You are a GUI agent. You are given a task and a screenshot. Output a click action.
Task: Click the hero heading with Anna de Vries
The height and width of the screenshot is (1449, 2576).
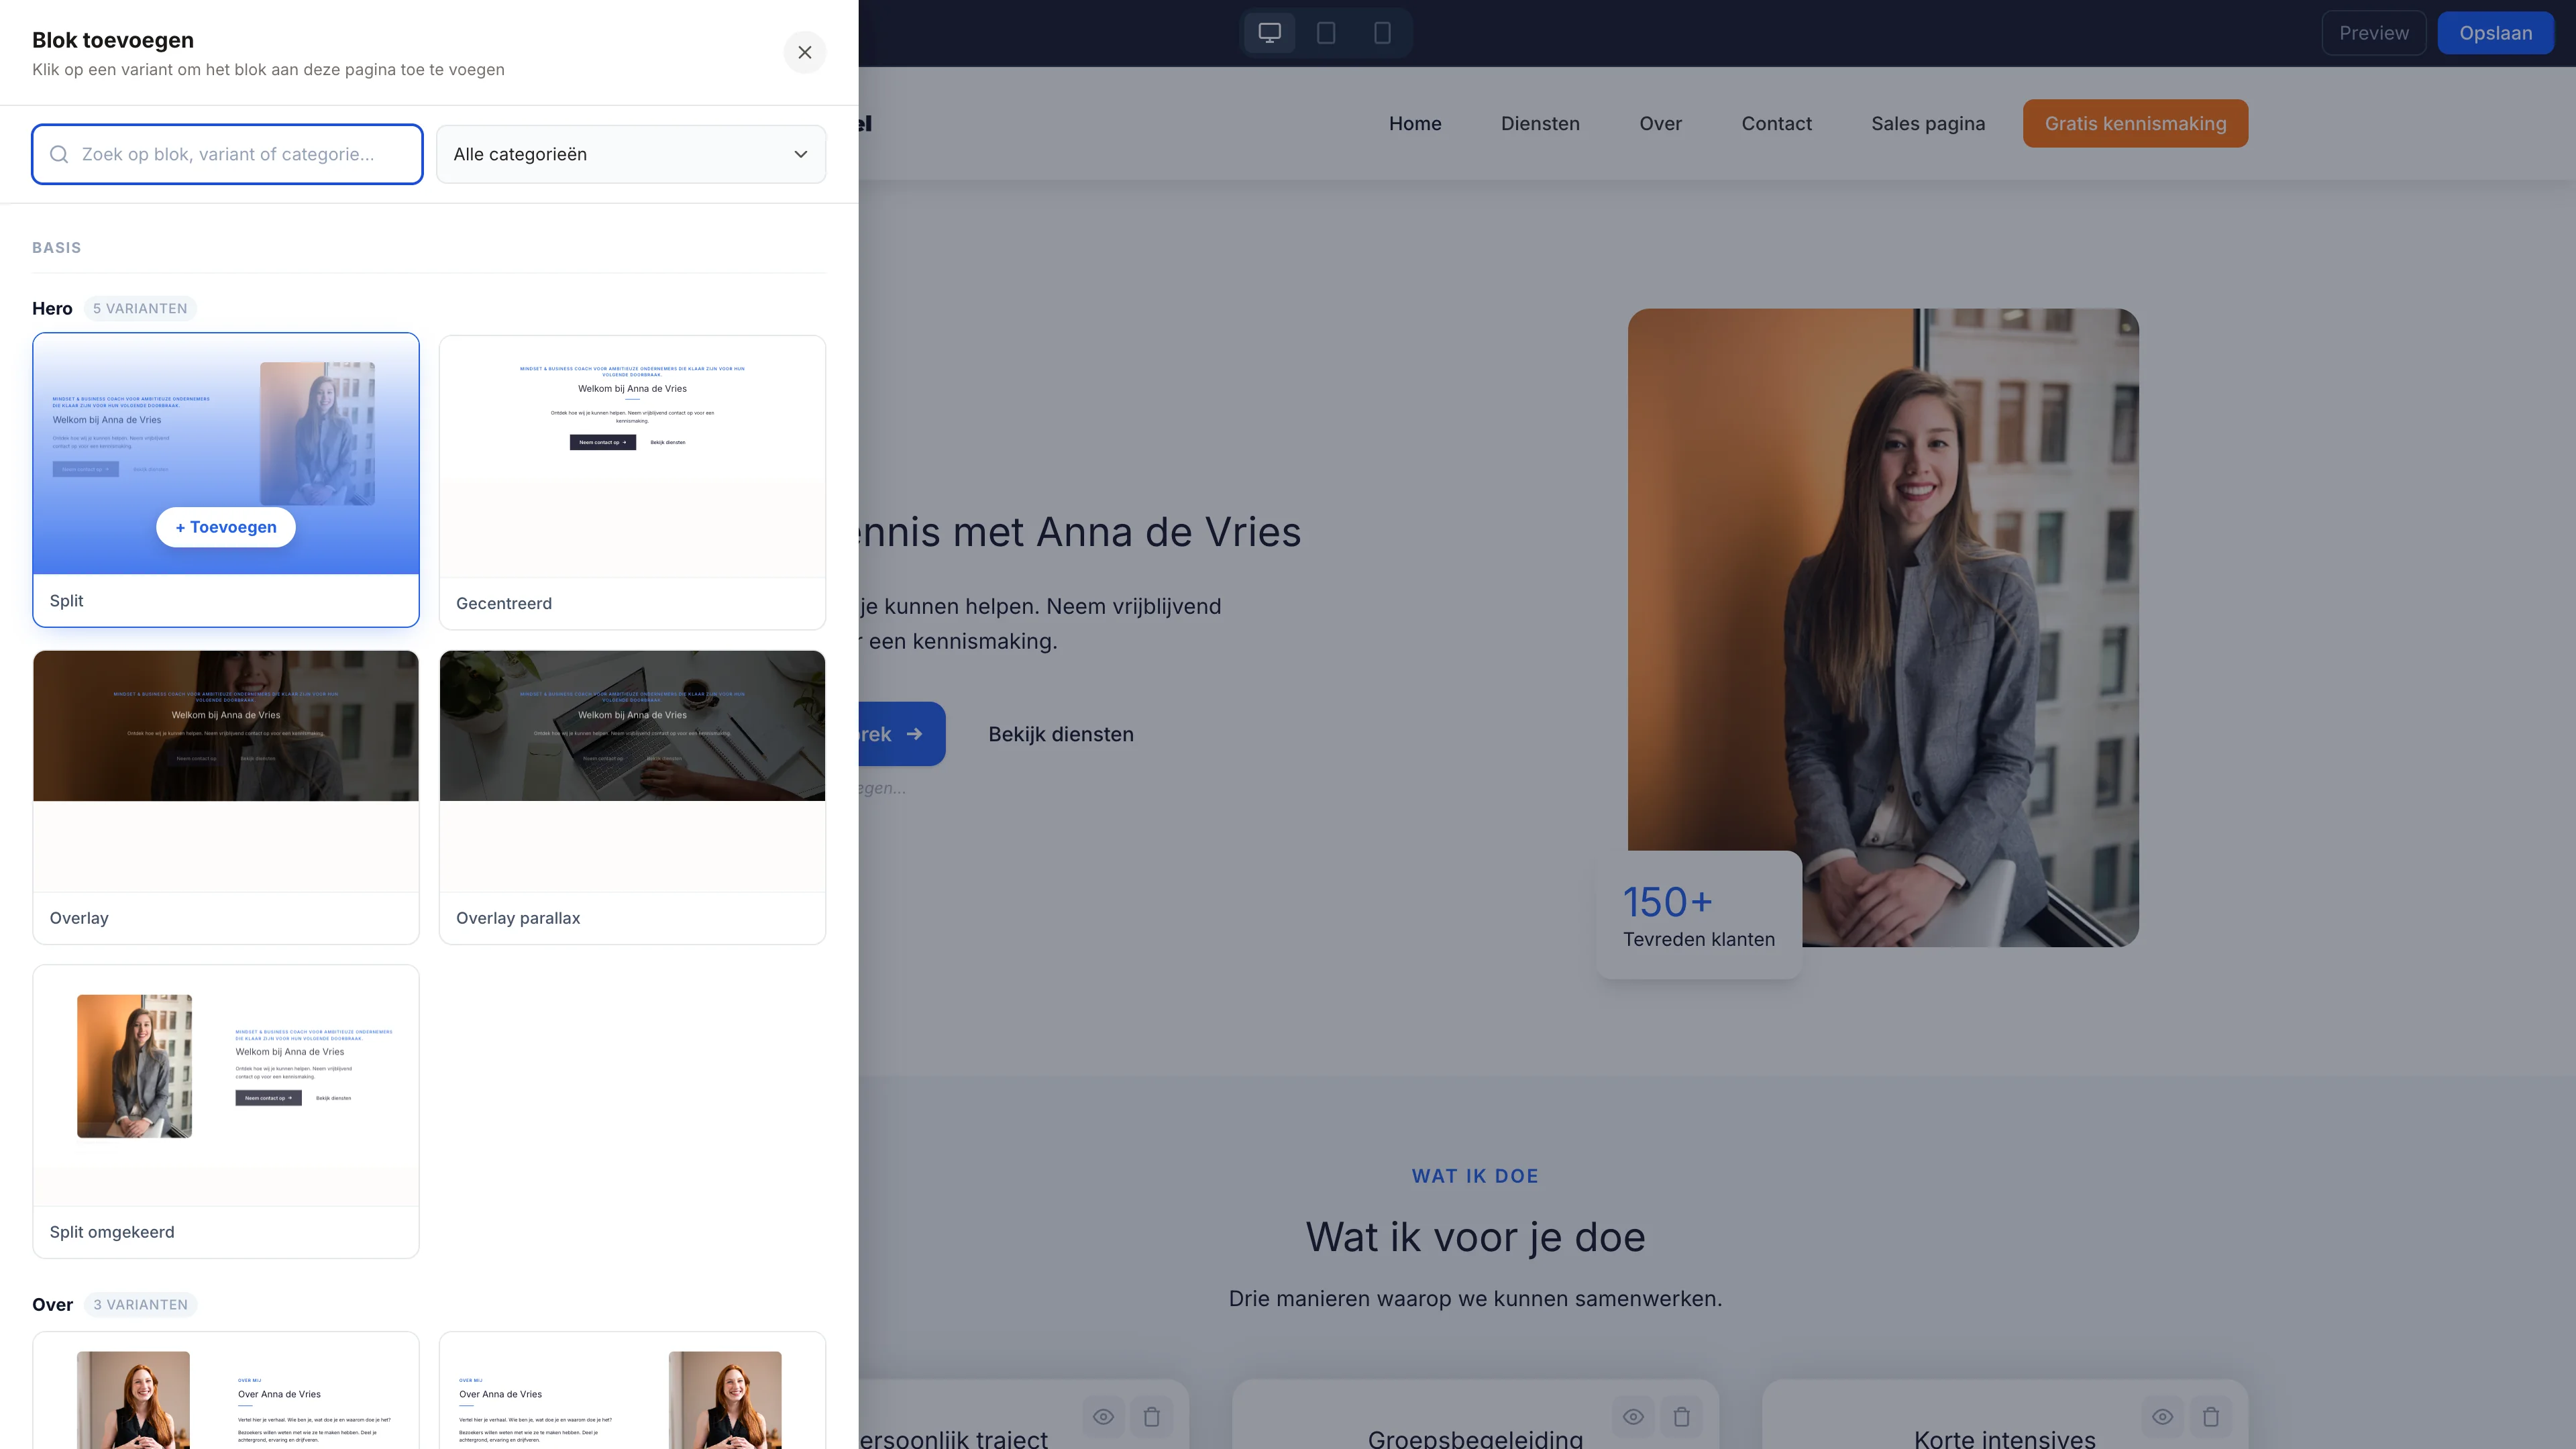click(x=1080, y=531)
